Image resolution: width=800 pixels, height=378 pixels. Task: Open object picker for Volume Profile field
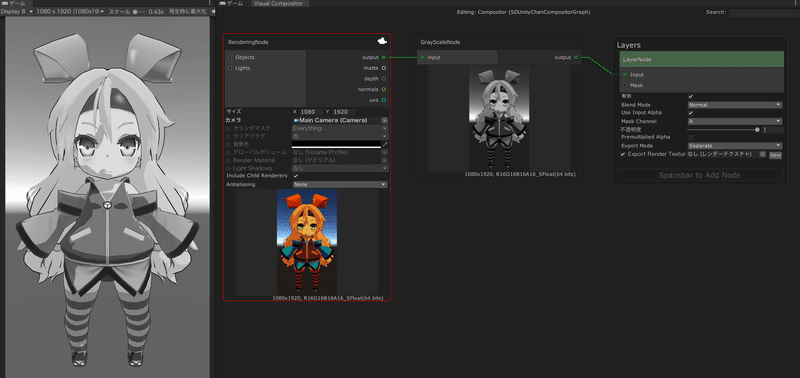pos(384,152)
